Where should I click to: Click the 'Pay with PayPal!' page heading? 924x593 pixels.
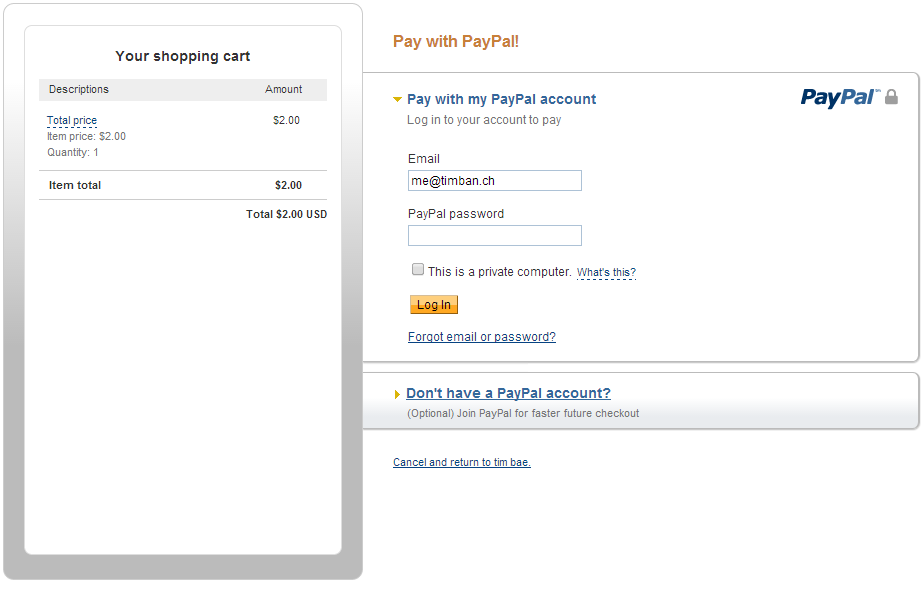[x=456, y=42]
